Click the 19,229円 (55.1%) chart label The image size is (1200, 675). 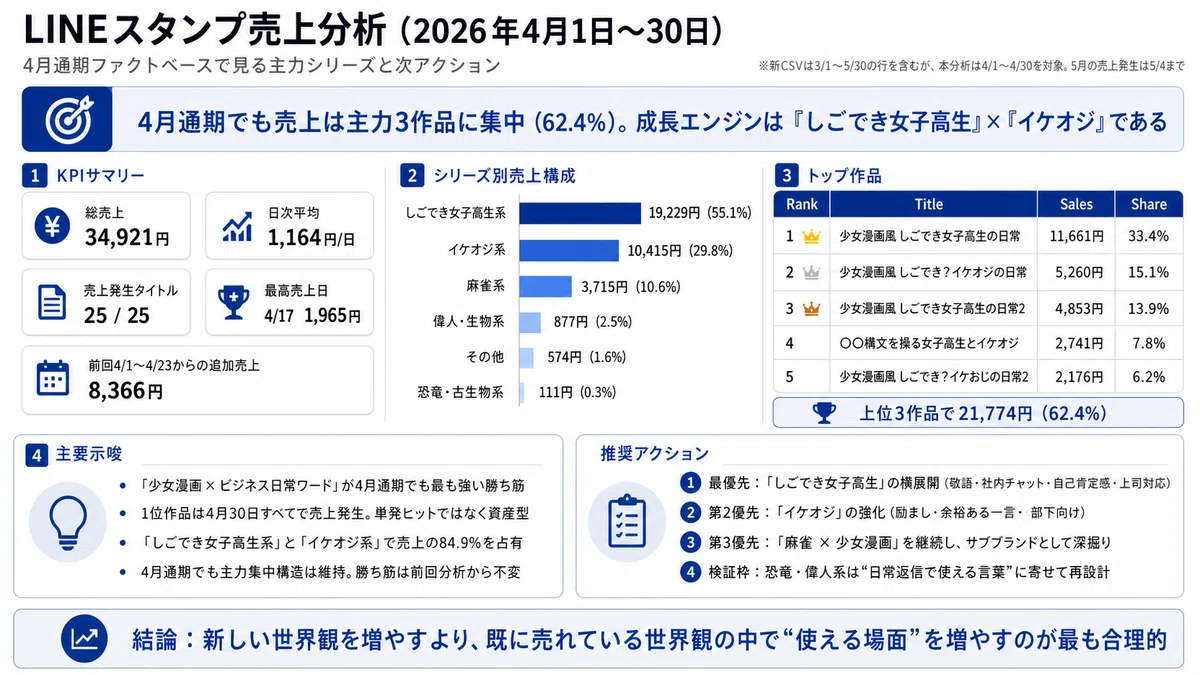coord(700,213)
